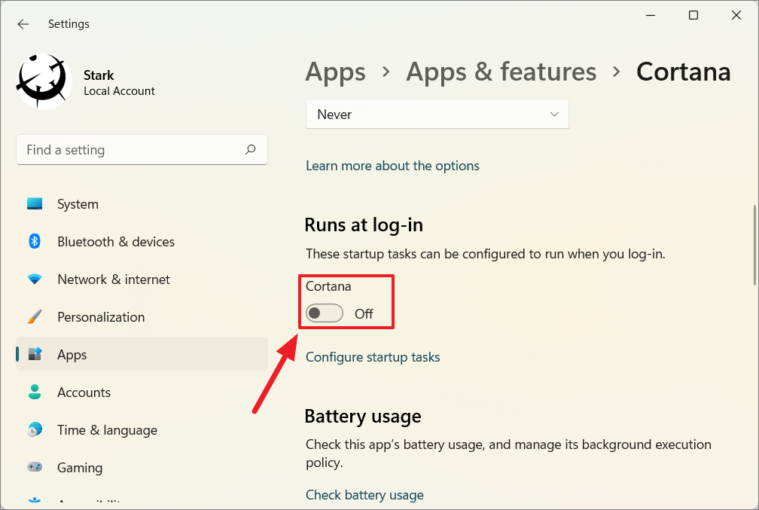Click the Personalization paintbrush icon
This screenshot has width=759, height=510.
pyautogui.click(x=34, y=317)
